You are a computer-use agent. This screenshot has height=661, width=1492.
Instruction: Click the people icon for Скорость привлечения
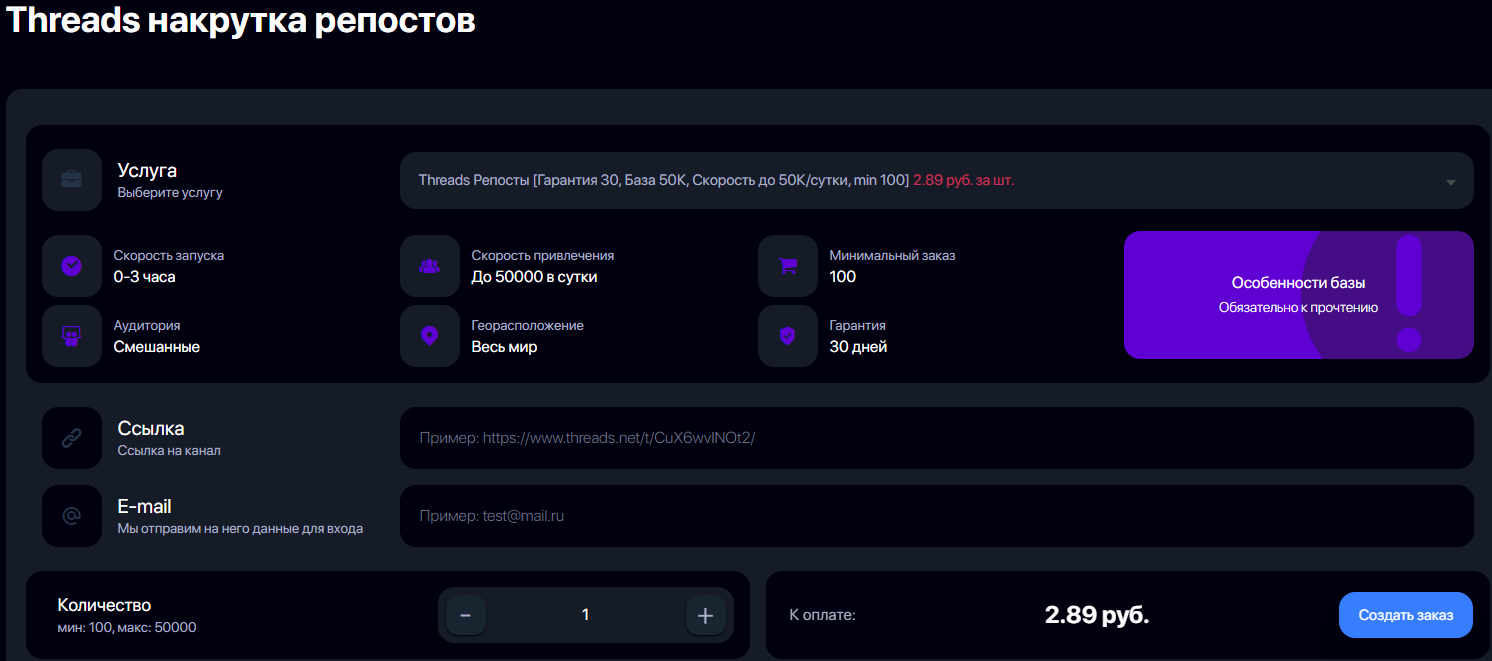coord(430,266)
